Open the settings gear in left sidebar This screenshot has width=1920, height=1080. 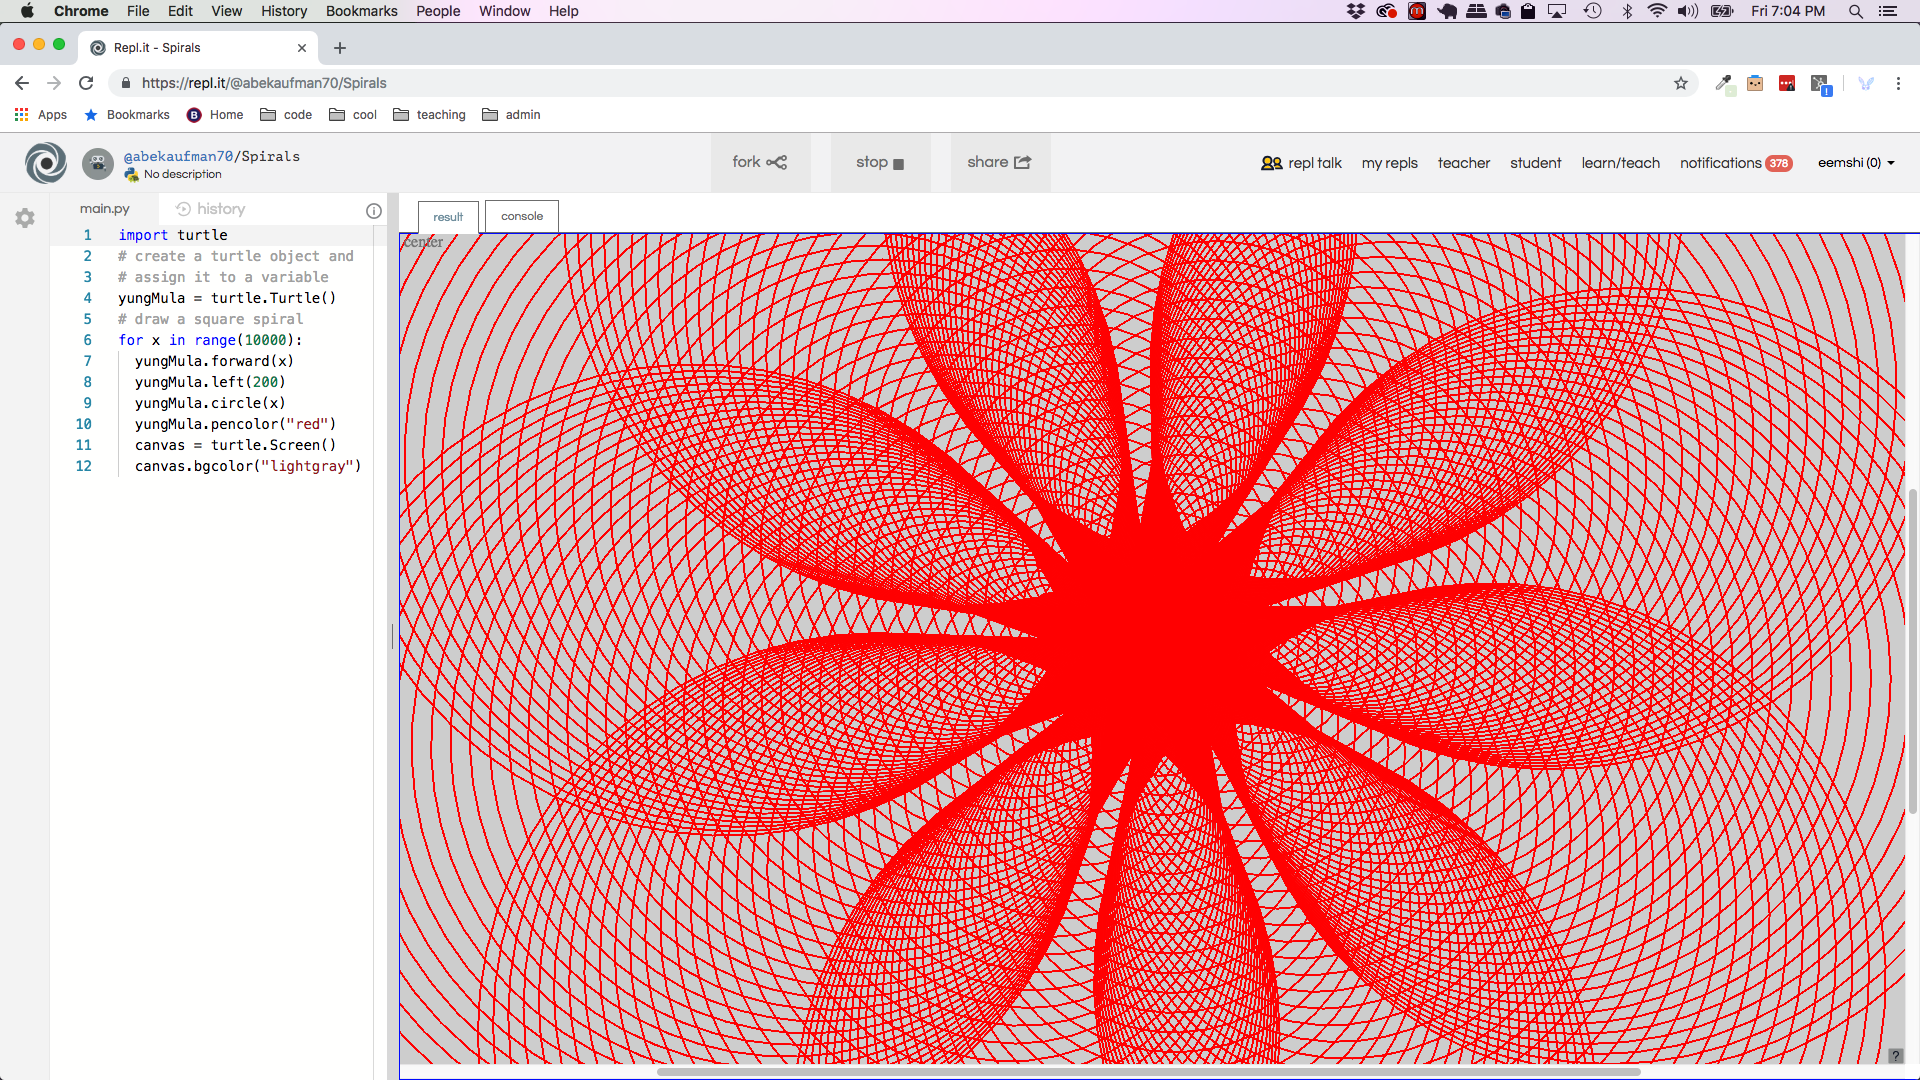point(25,218)
